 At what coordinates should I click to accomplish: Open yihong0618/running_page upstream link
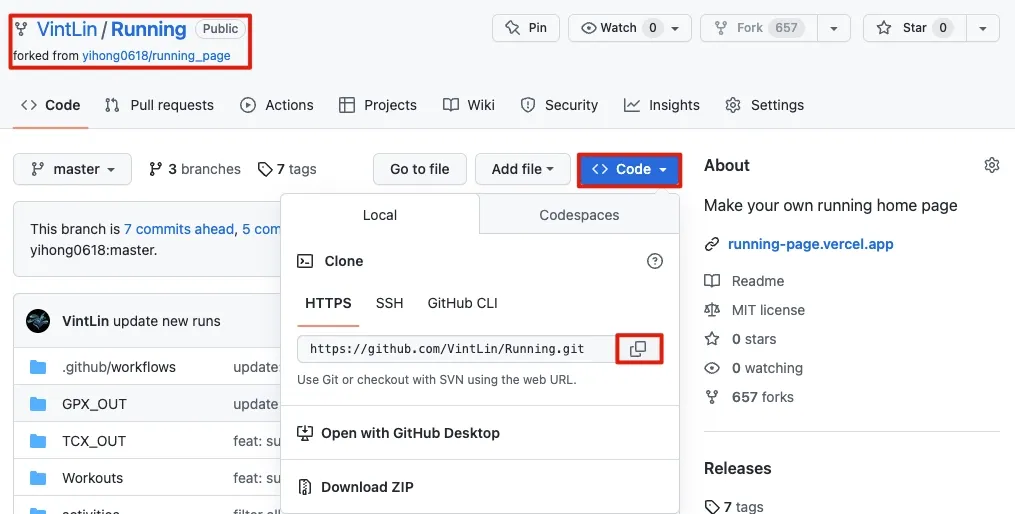[156, 56]
